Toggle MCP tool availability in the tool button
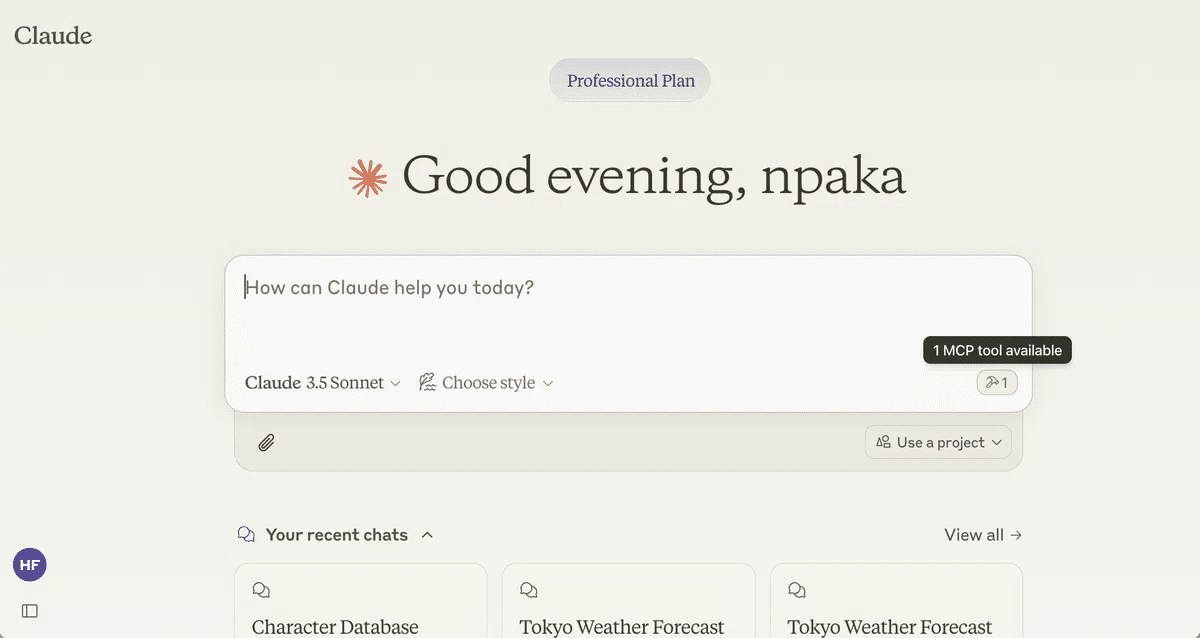This screenshot has width=1200, height=638. 996,382
